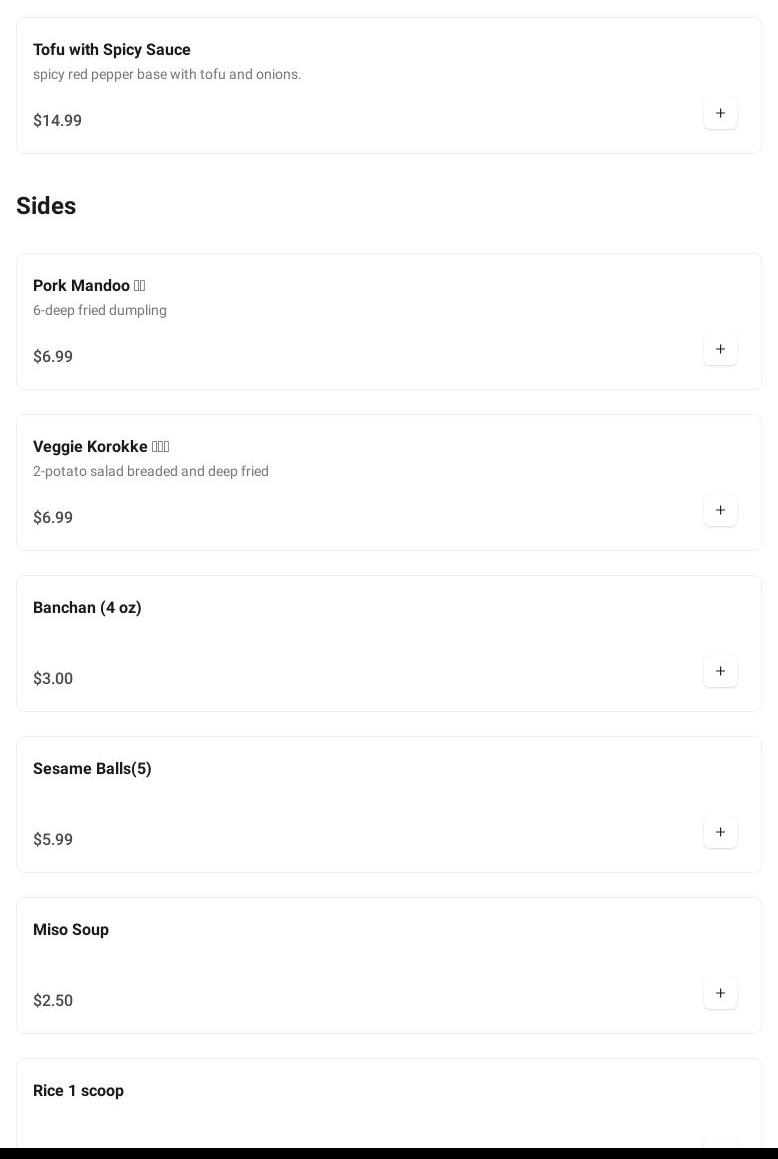Add Pork Mandoo with its plus icon
The image size is (778, 1159).
(x=720, y=349)
